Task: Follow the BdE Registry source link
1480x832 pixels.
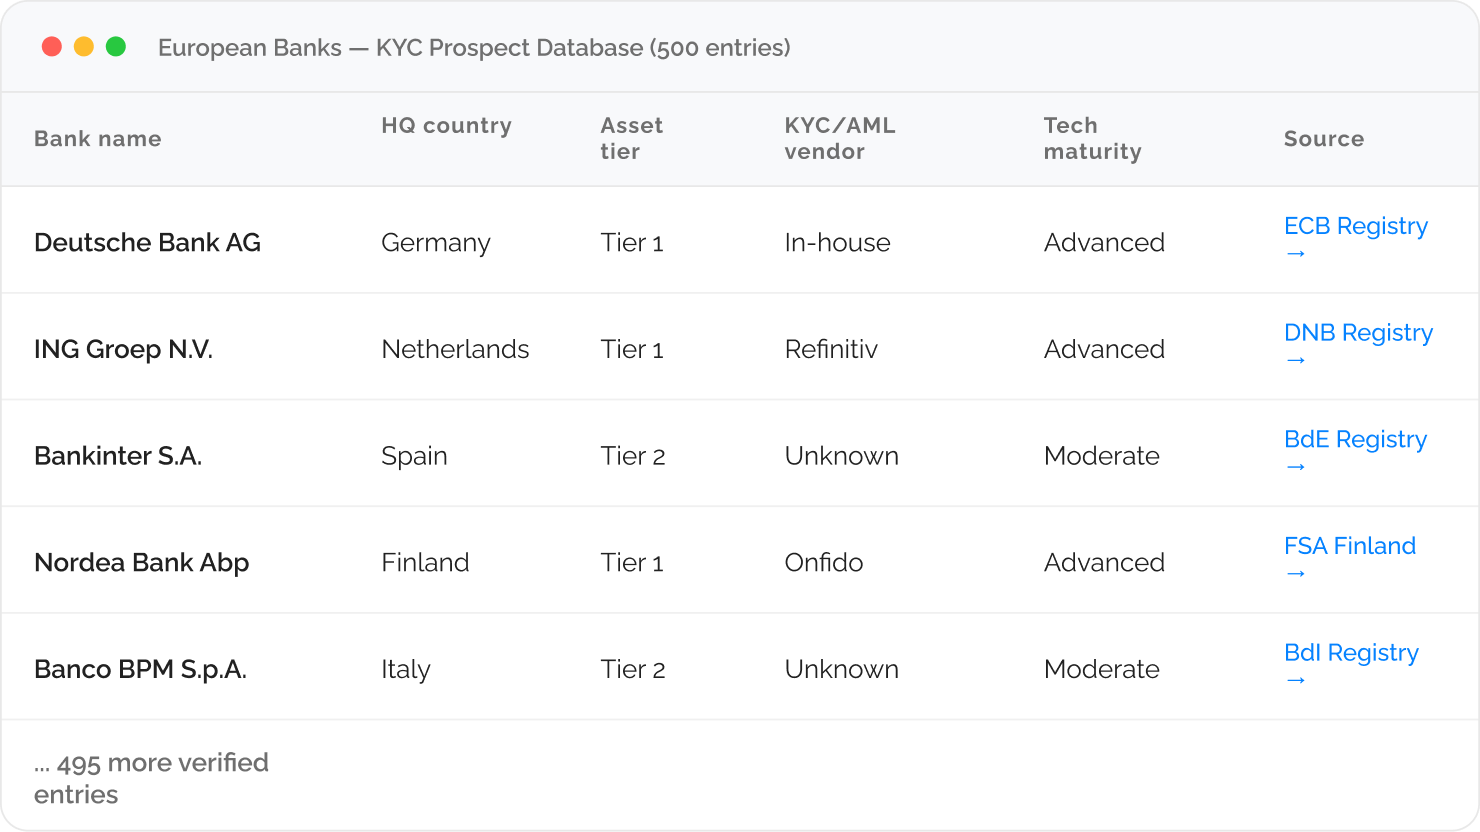Action: (1355, 440)
